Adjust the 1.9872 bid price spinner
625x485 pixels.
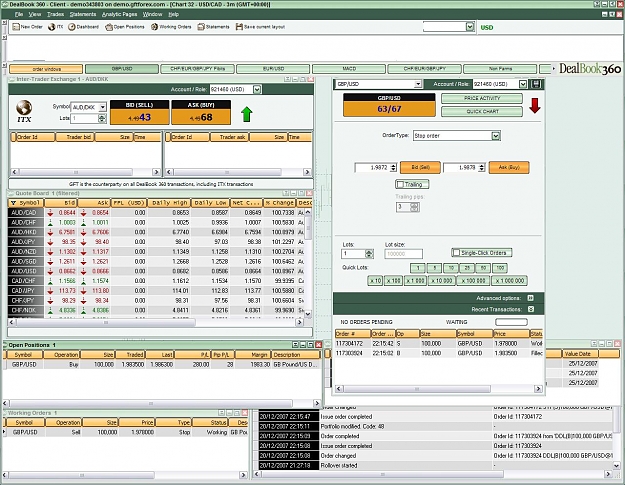393,168
